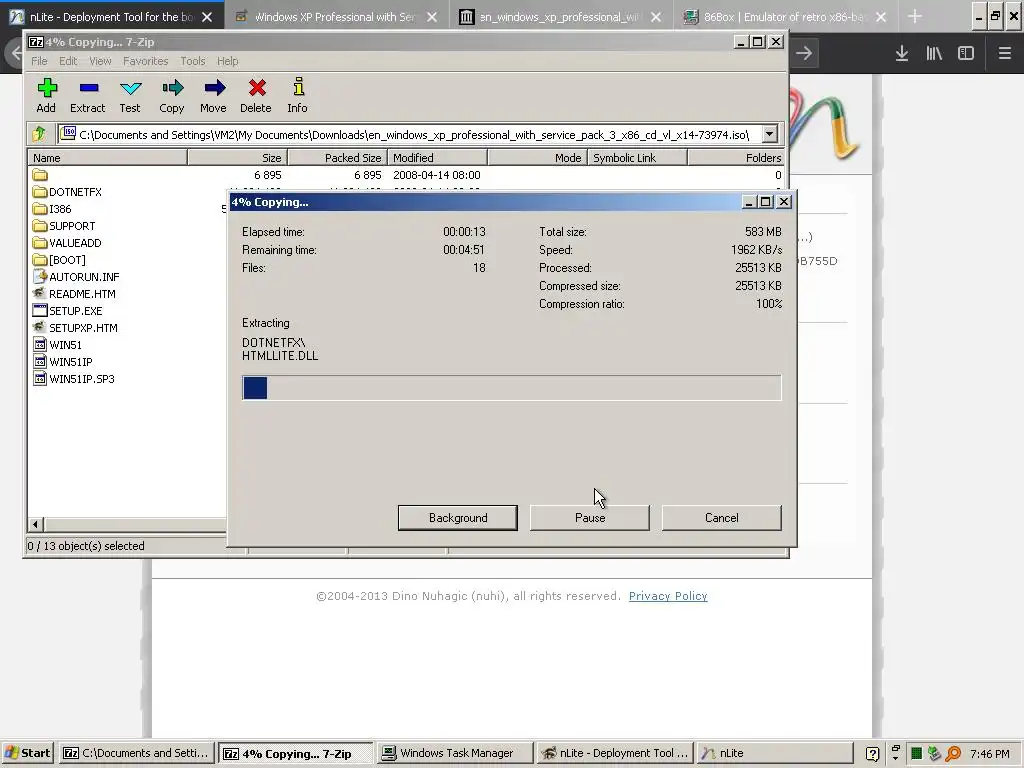This screenshot has width=1024, height=768.
Task: Click the Move toolbar icon
Action: click(214, 88)
